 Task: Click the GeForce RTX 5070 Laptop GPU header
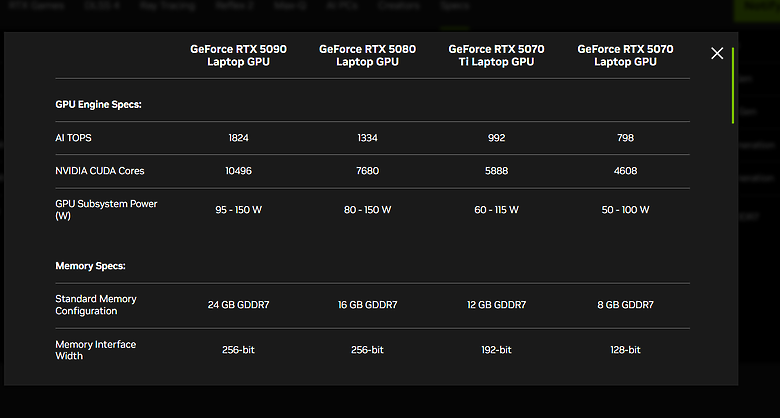[625, 55]
